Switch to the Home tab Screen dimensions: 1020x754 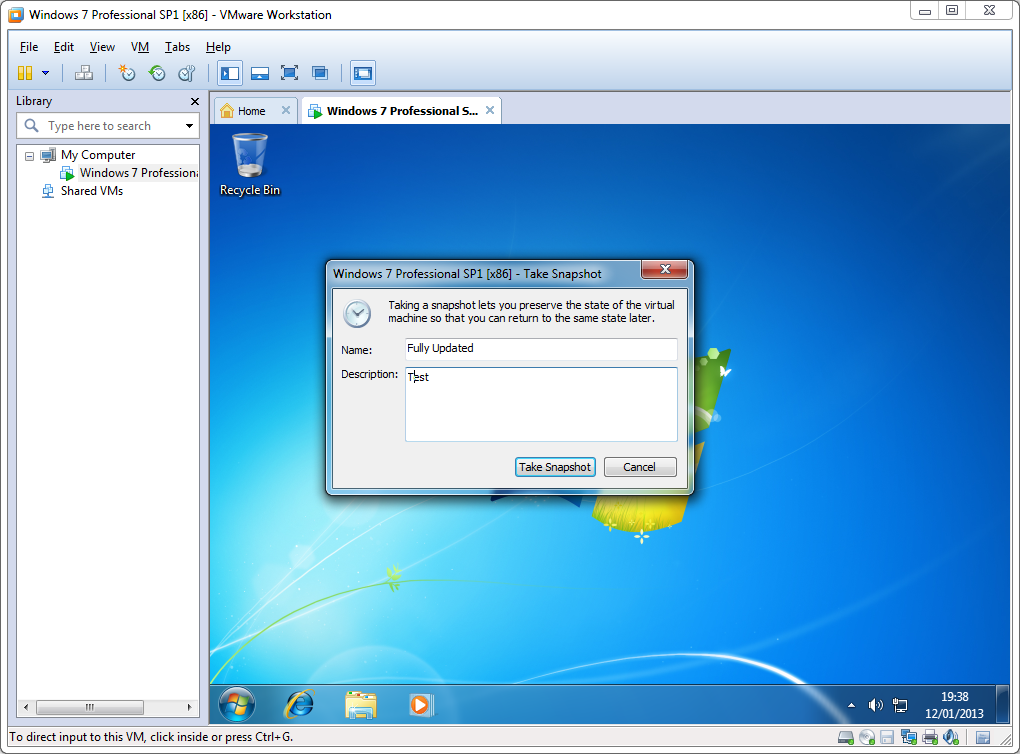point(250,111)
